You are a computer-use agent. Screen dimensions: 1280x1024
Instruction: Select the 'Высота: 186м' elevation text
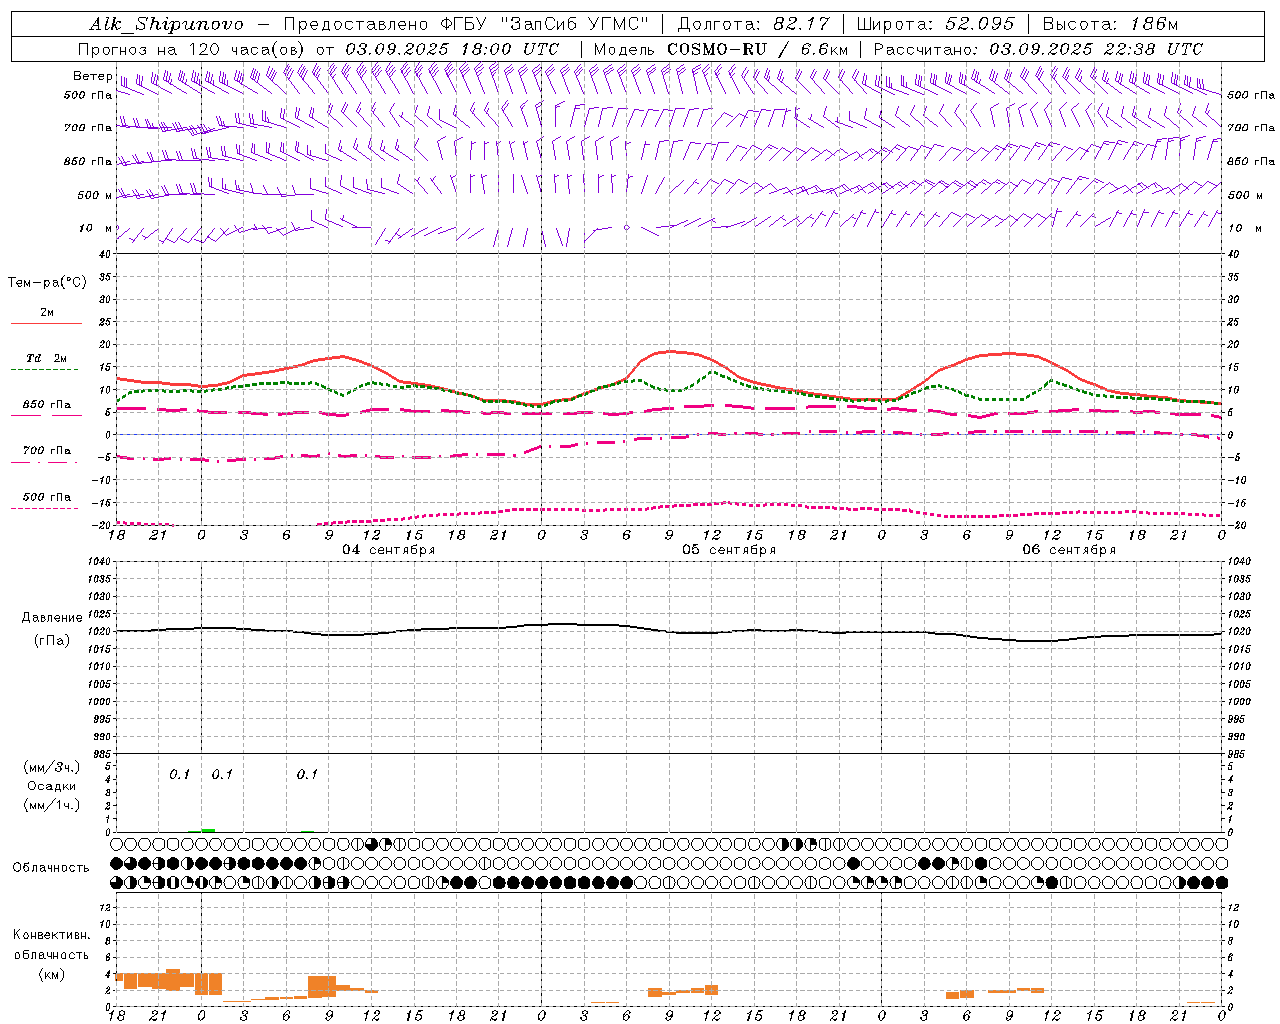(1110, 24)
